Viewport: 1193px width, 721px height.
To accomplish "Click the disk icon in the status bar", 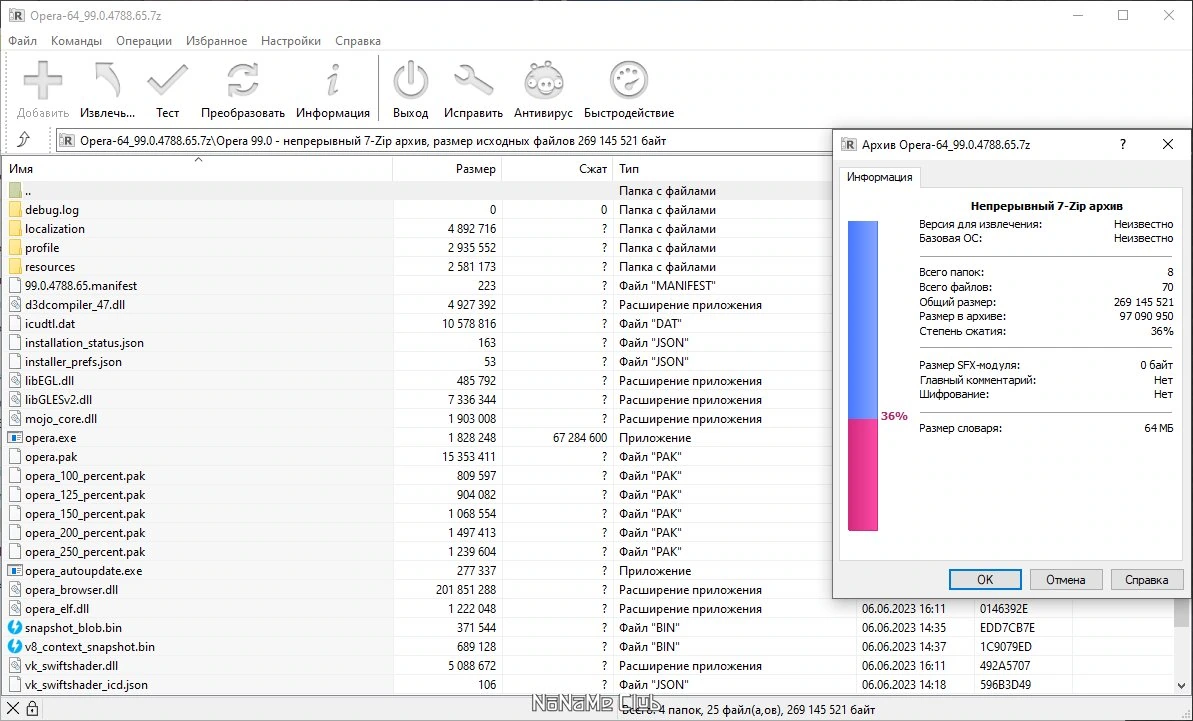I will tap(13, 710).
